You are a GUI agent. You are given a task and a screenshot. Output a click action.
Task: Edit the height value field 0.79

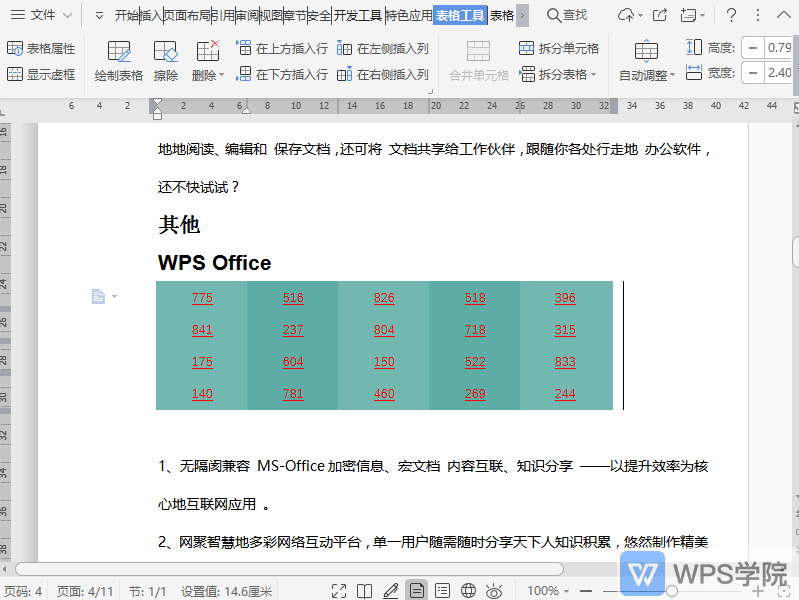point(780,48)
